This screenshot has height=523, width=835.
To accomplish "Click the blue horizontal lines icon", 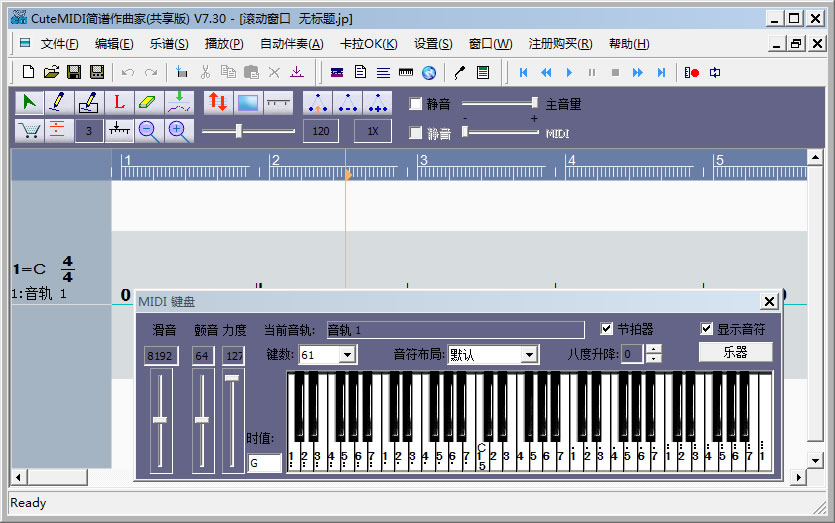I will click(383, 72).
